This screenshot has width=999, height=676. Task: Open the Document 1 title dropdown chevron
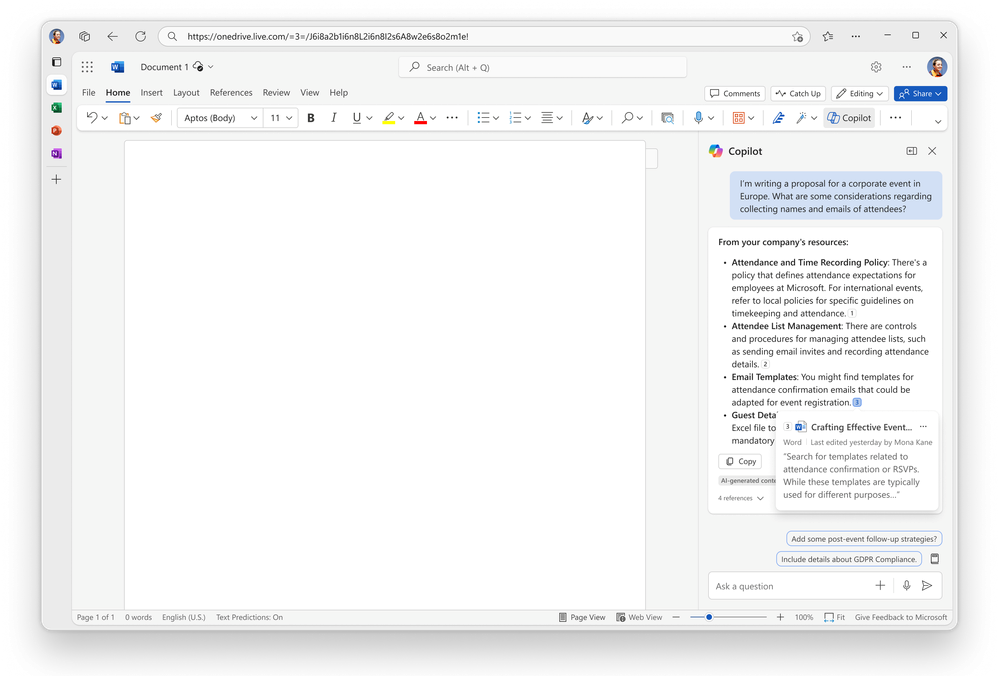[211, 67]
